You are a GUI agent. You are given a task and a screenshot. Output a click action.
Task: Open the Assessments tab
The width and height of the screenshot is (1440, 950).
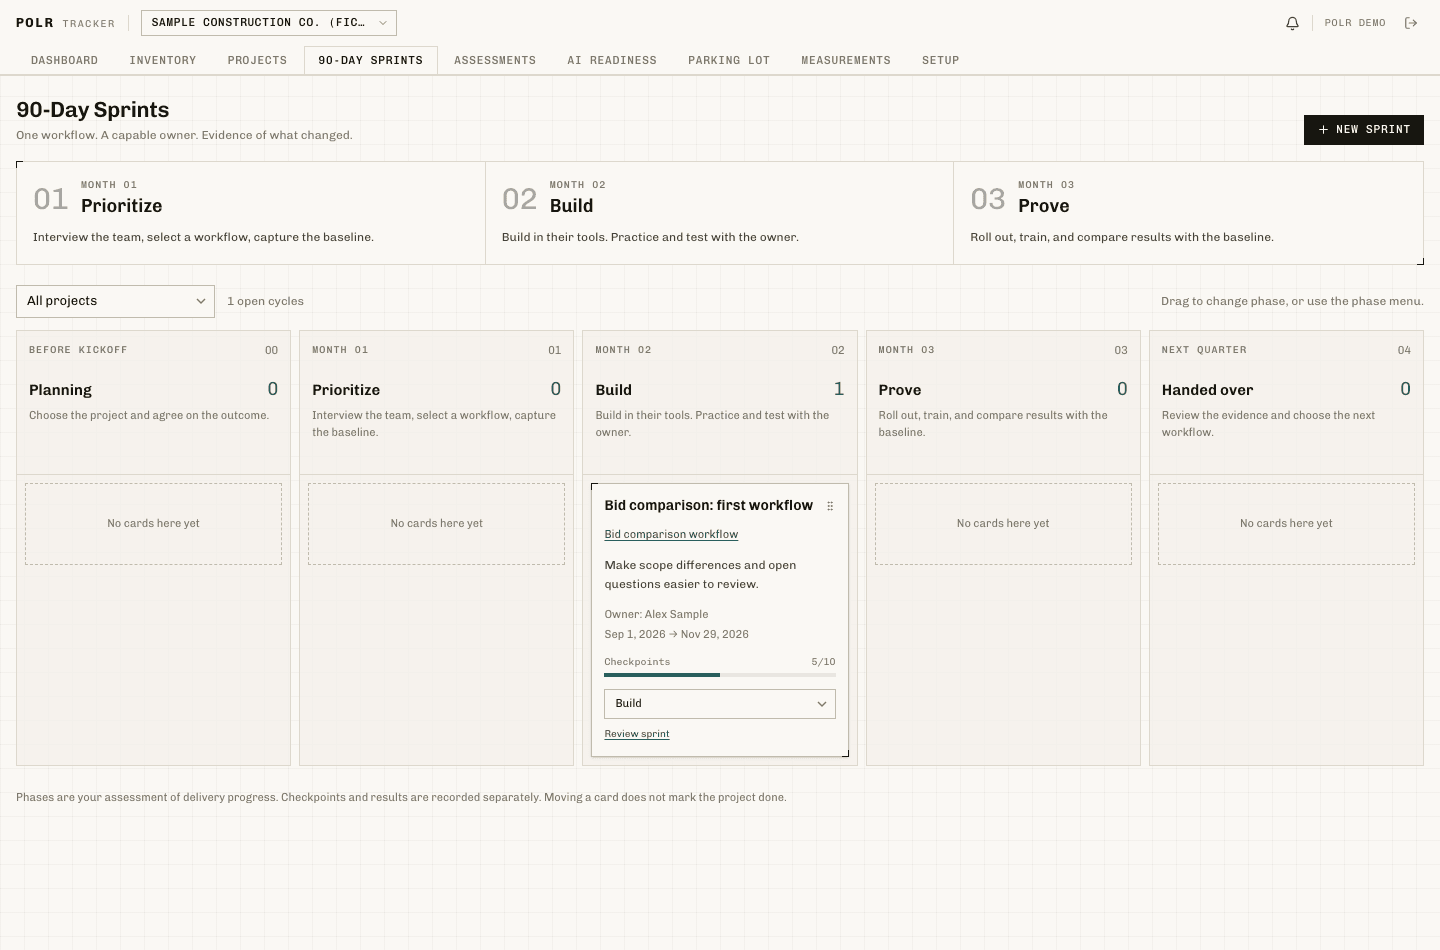(x=495, y=60)
